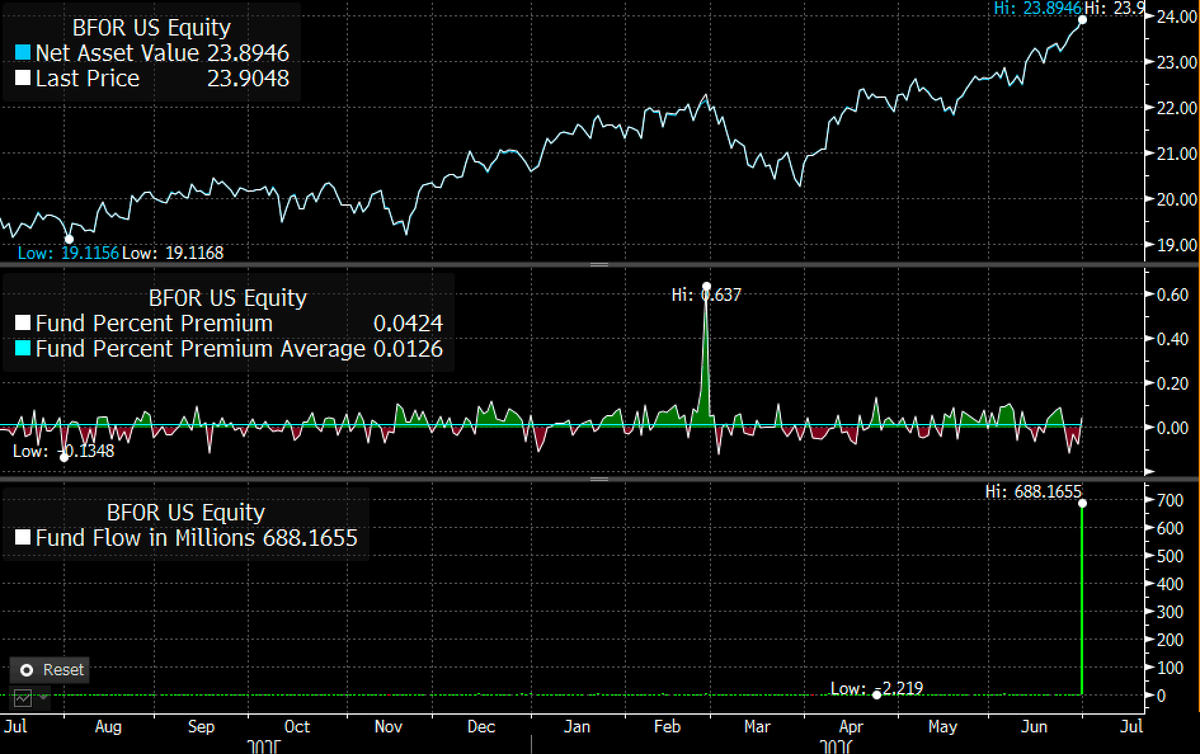Select the Net Asset Value 23.8946 legend label
The width and height of the screenshot is (1200, 754).
162,51
